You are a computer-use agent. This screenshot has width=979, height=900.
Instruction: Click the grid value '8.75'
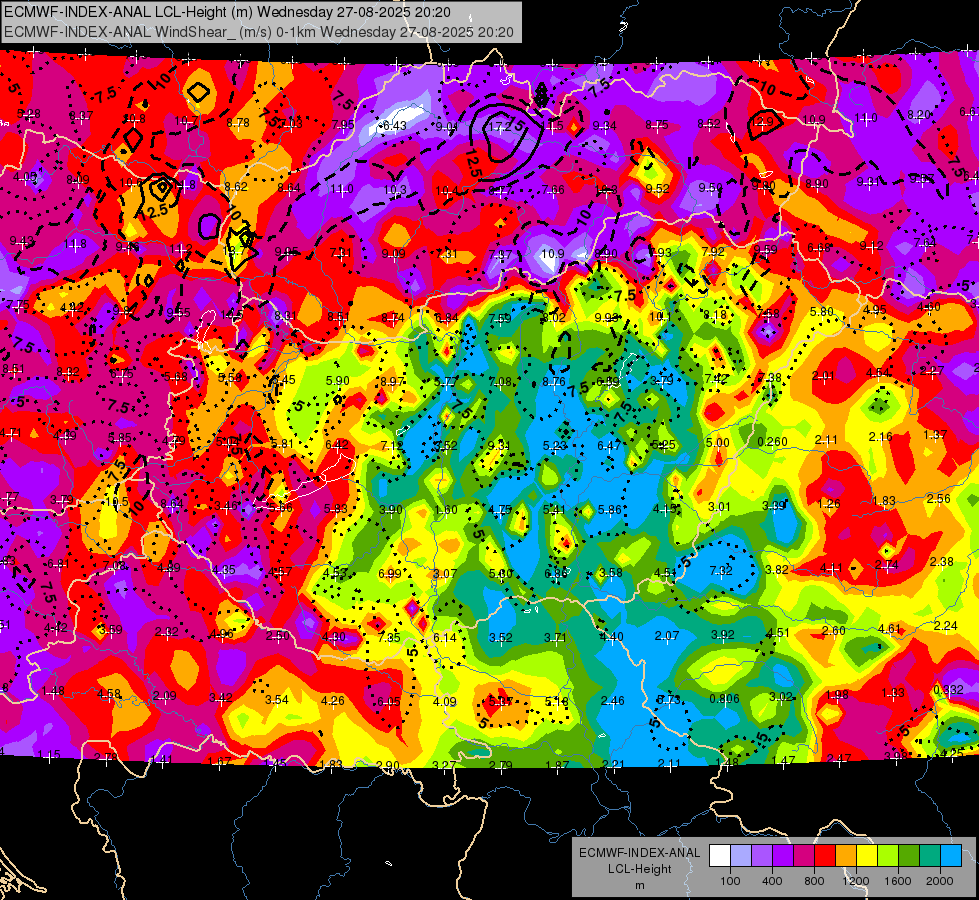click(657, 125)
